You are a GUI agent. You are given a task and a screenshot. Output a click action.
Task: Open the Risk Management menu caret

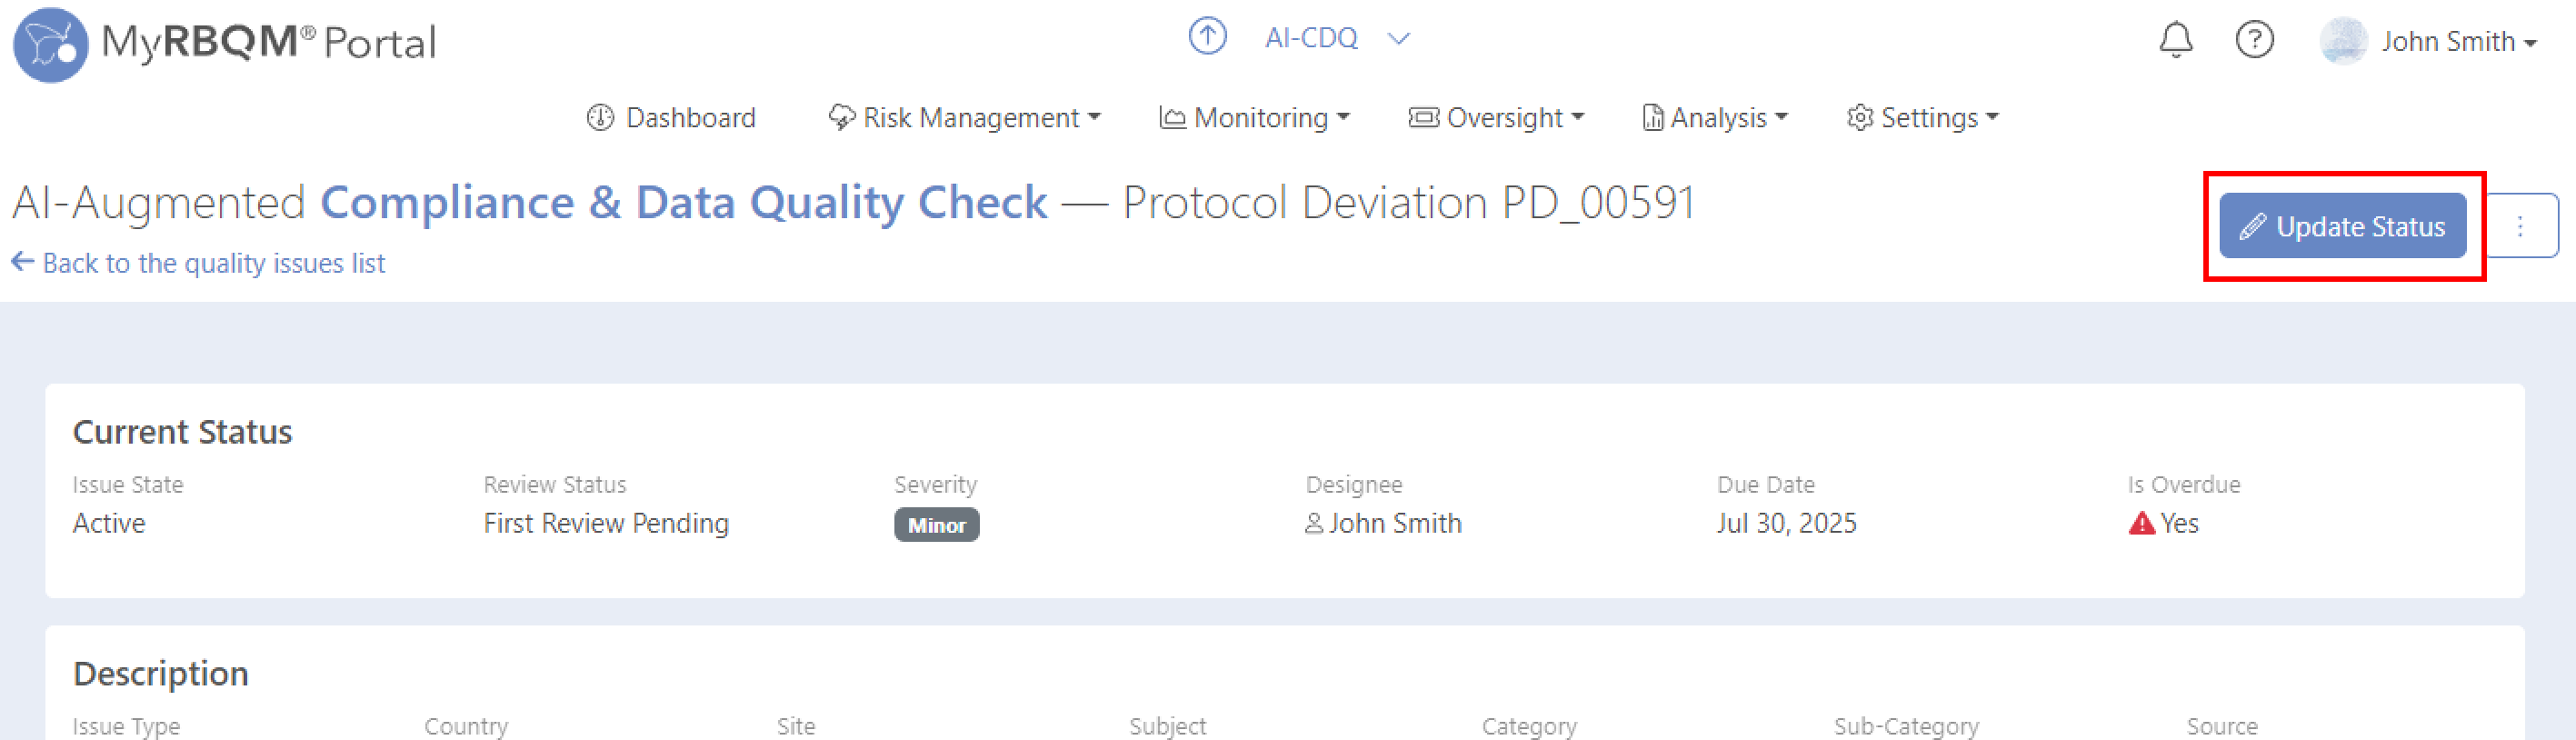pos(1094,118)
